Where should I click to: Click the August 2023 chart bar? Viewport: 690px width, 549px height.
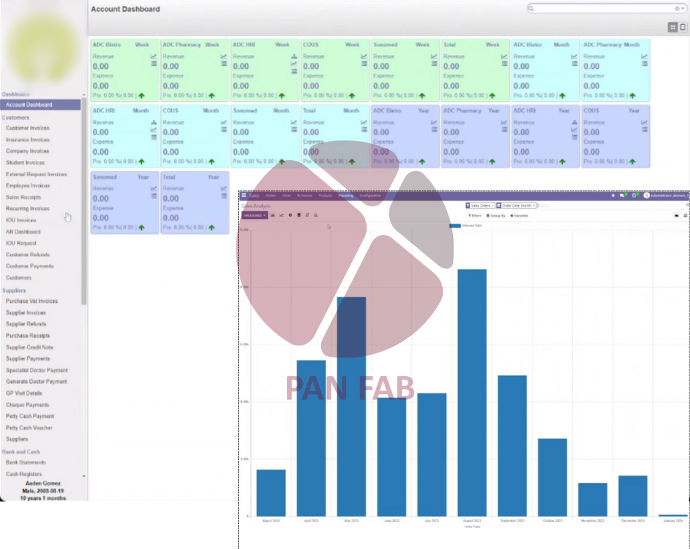pos(472,392)
